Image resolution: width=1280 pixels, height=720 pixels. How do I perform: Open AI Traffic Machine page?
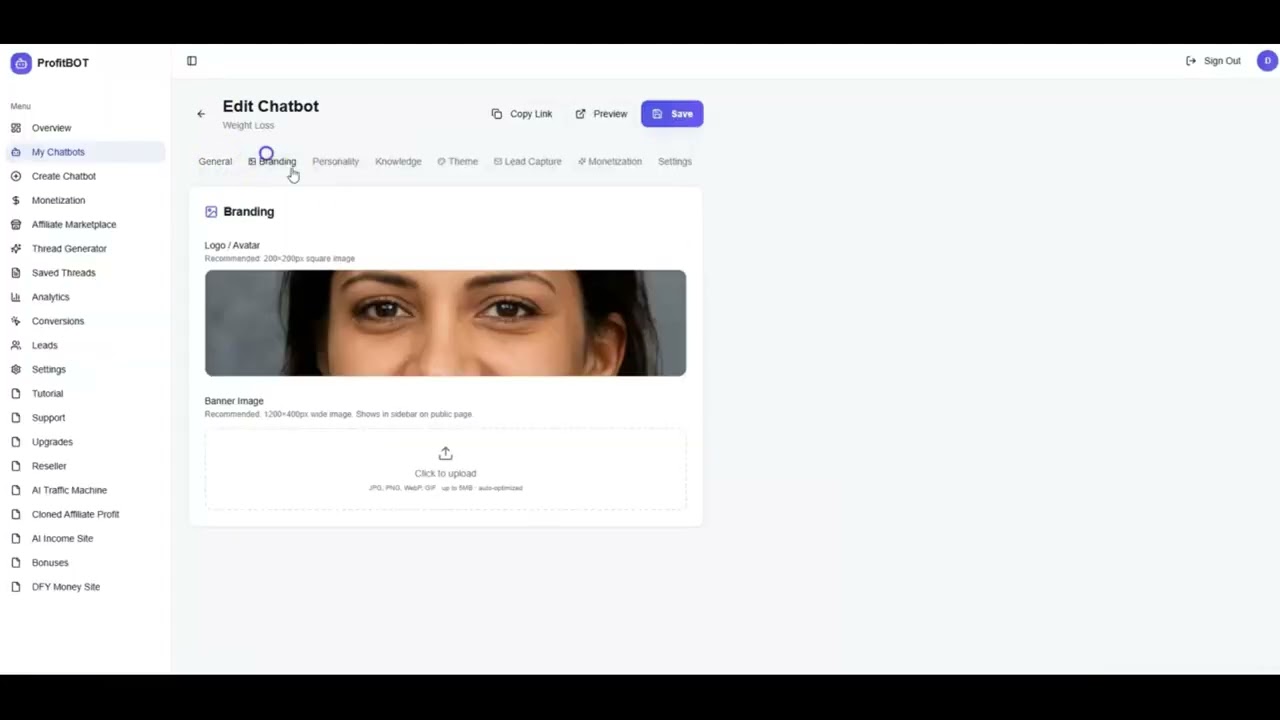click(85, 490)
